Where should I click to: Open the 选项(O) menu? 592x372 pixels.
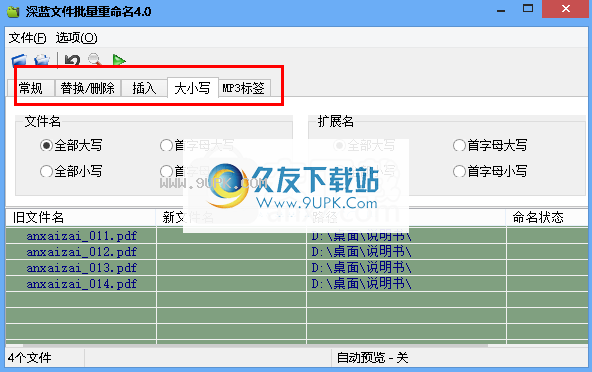pyautogui.click(x=77, y=38)
